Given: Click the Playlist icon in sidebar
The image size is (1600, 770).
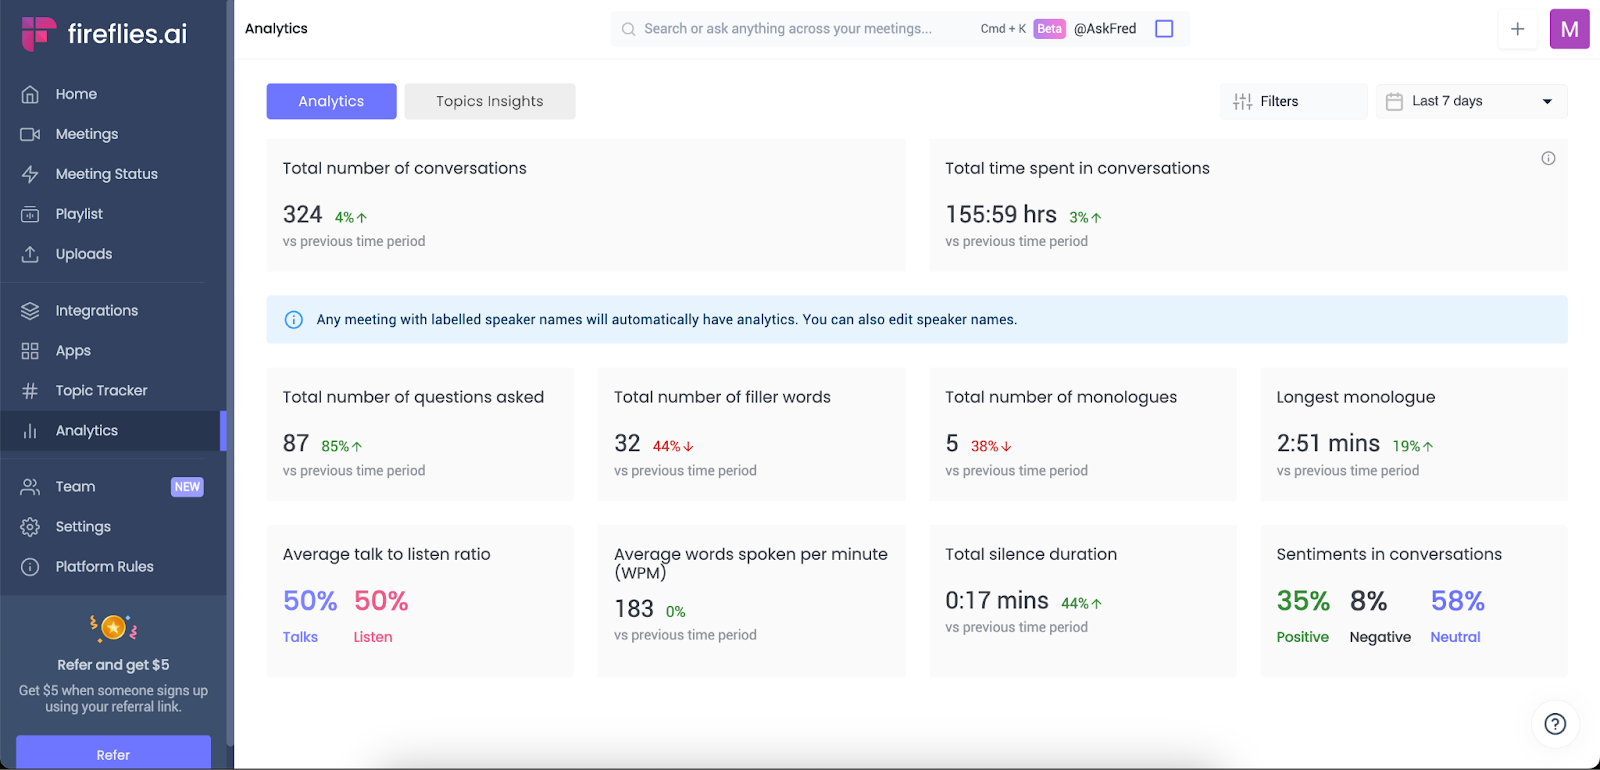Looking at the screenshot, I should point(30,214).
